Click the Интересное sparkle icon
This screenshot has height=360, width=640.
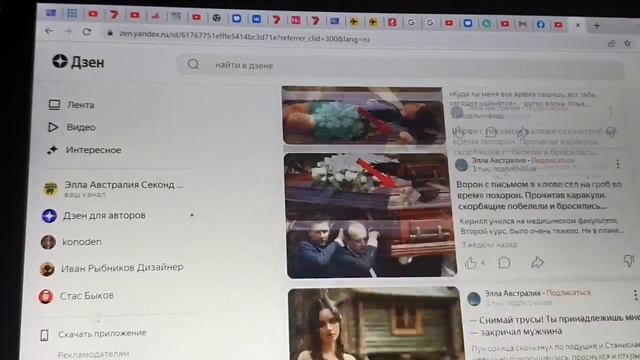[x=52, y=150]
